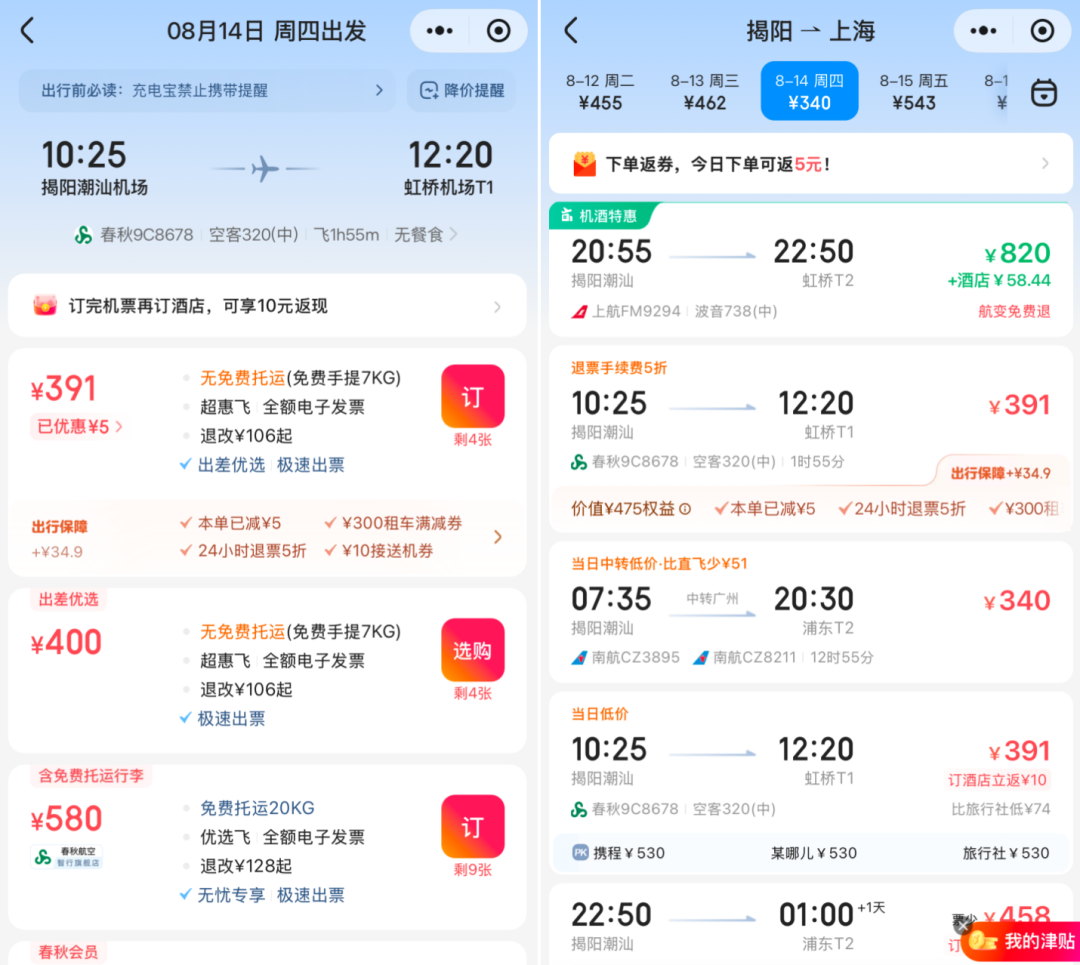Tap the target/radar icon beside the ellipsis
The width and height of the screenshot is (1080, 965).
(497, 31)
